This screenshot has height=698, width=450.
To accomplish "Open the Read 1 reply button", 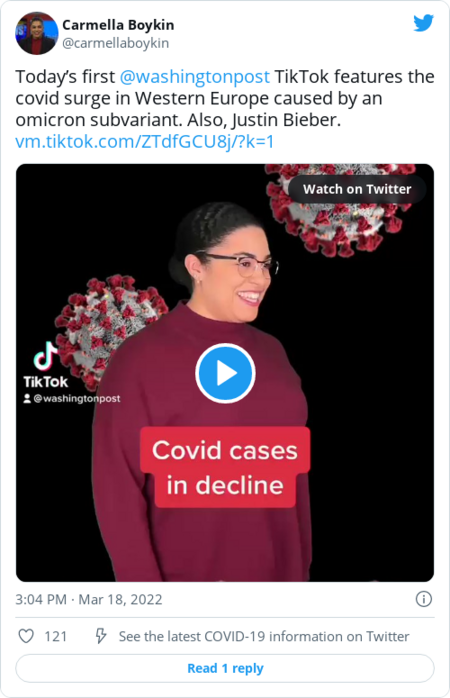I will [225, 668].
